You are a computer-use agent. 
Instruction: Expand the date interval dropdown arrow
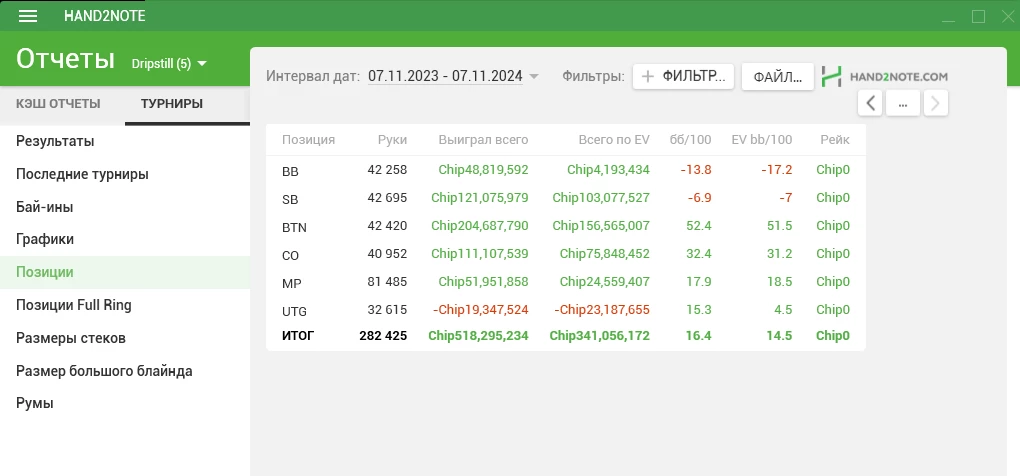point(534,77)
